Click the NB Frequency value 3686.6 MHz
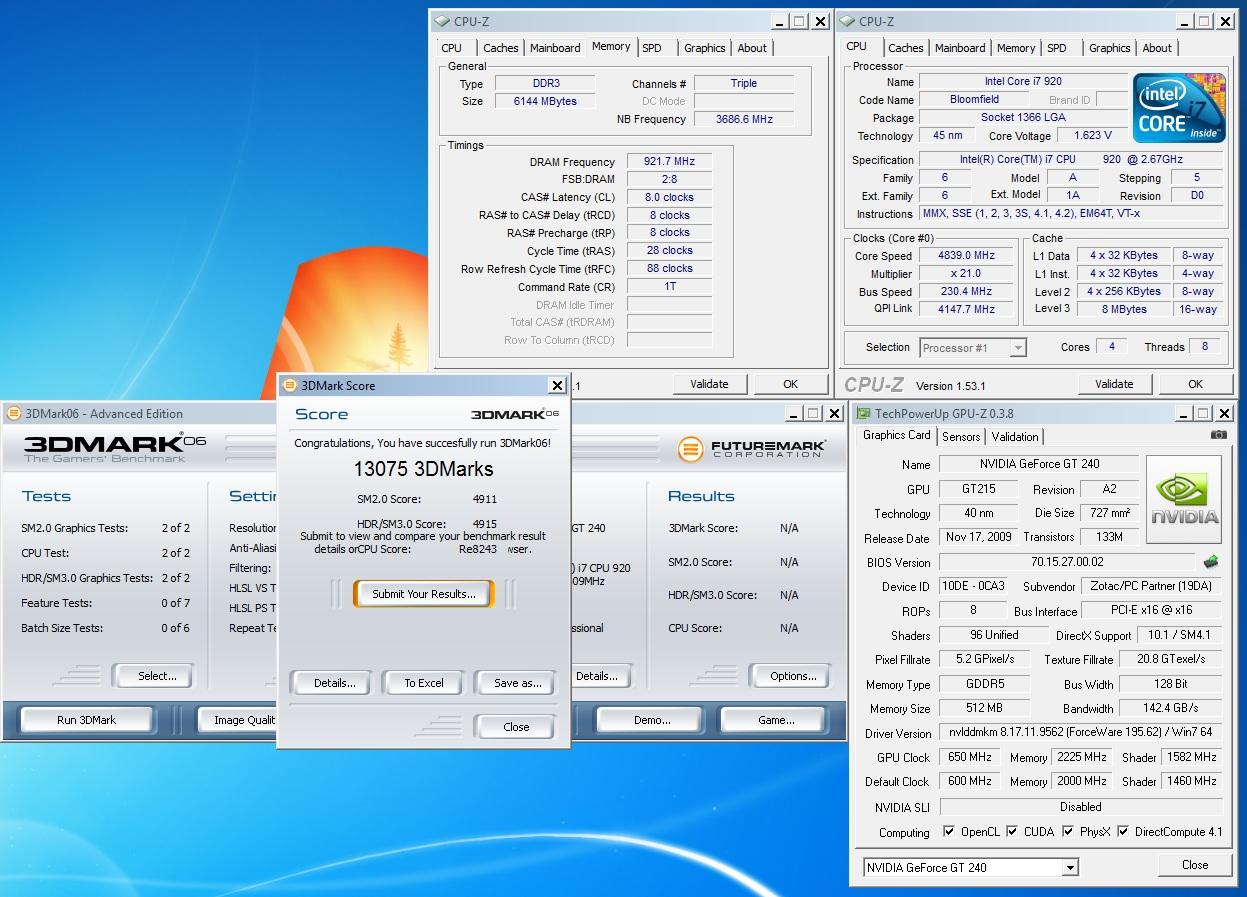 point(744,119)
